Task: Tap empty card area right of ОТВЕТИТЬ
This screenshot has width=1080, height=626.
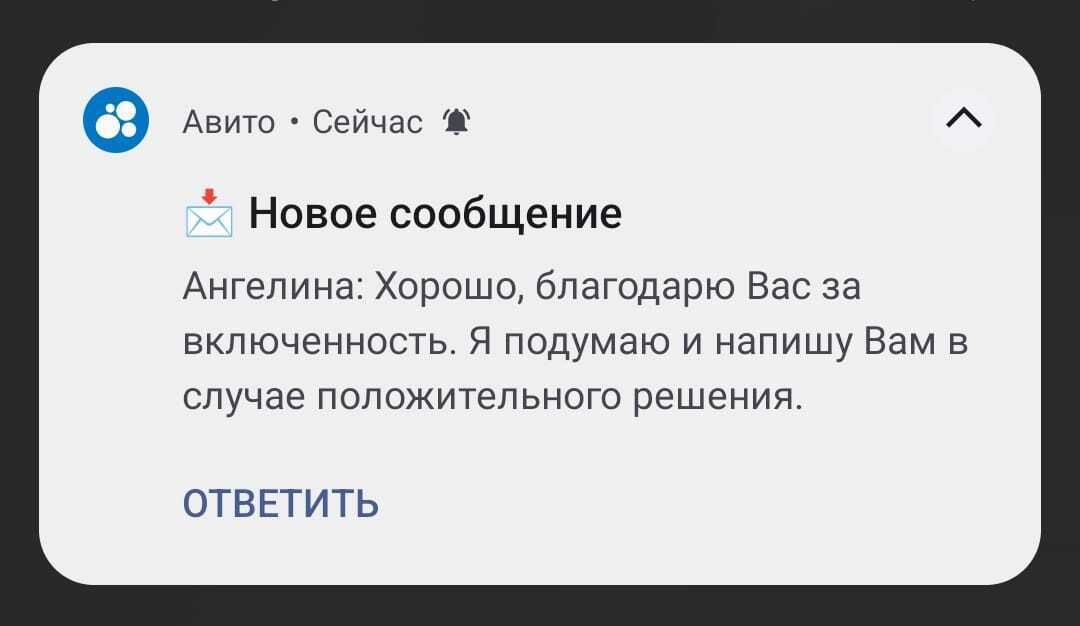Action: click(700, 502)
